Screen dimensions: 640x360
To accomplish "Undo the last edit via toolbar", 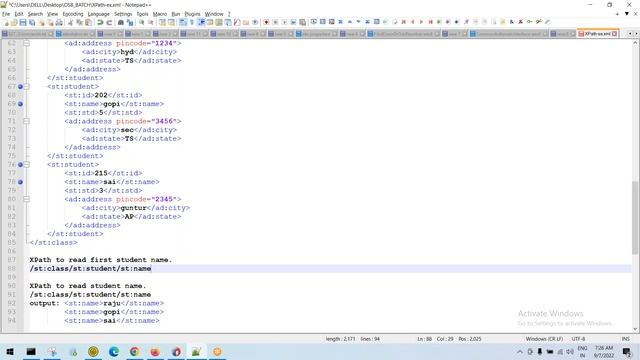I will [100, 22].
